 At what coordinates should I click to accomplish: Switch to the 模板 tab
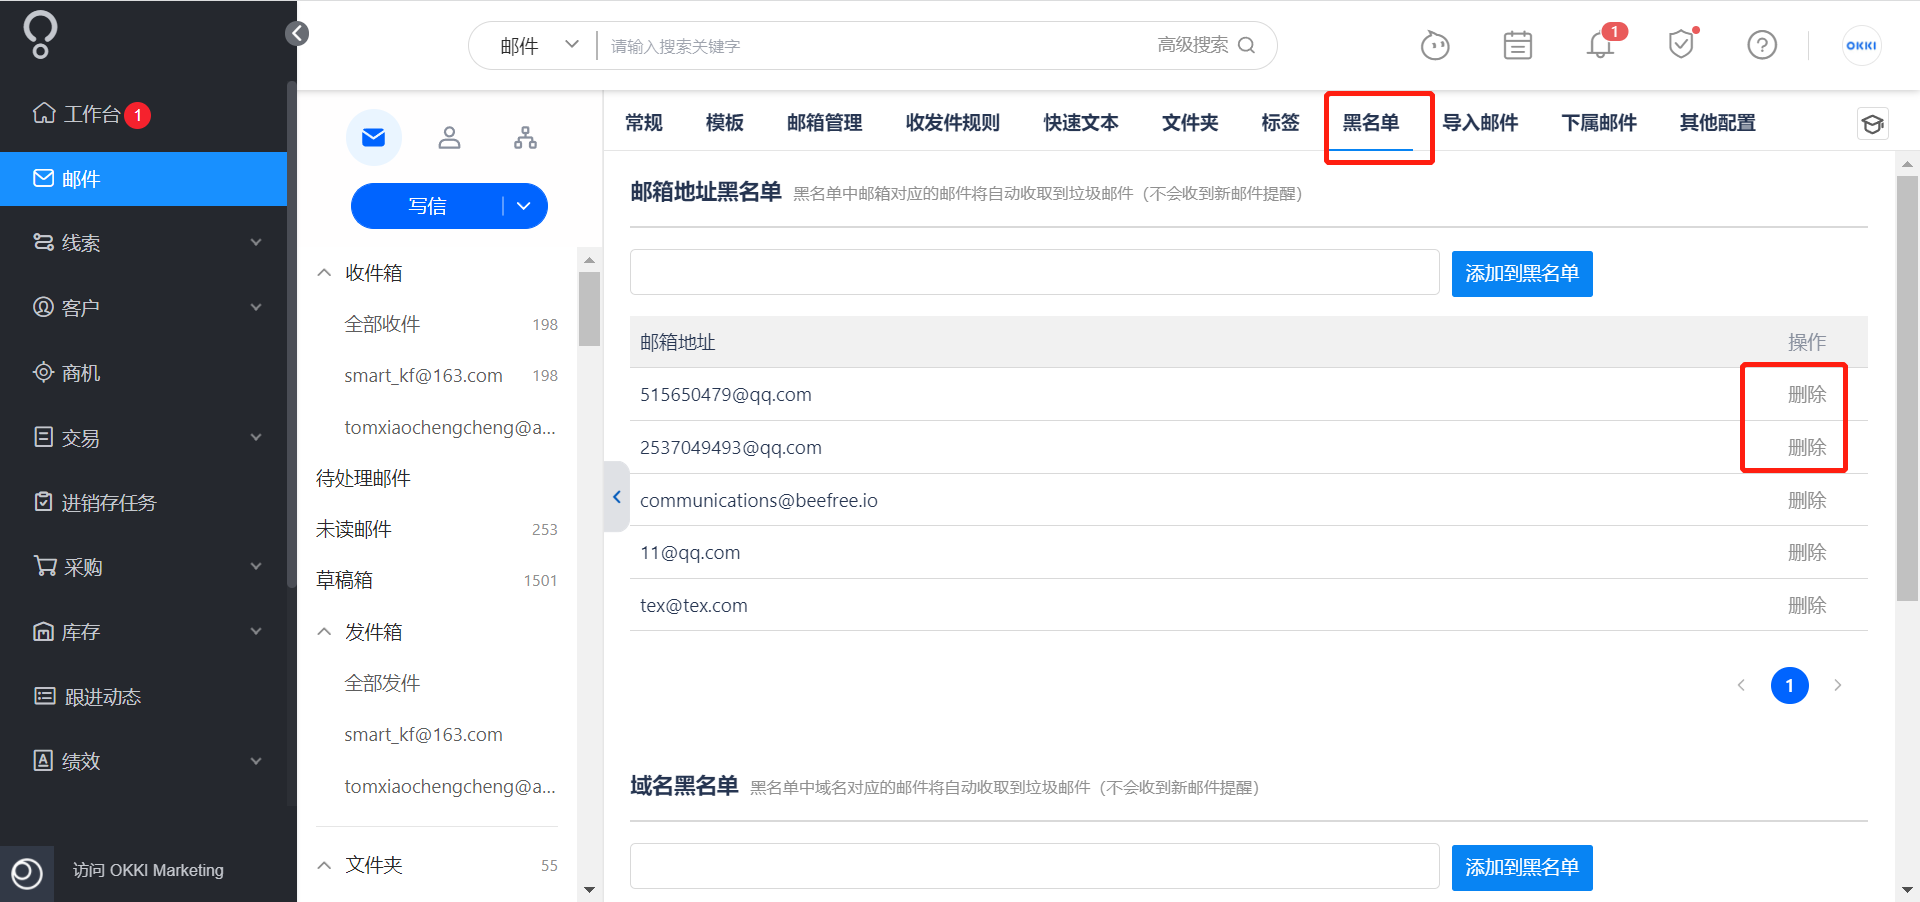tap(724, 123)
